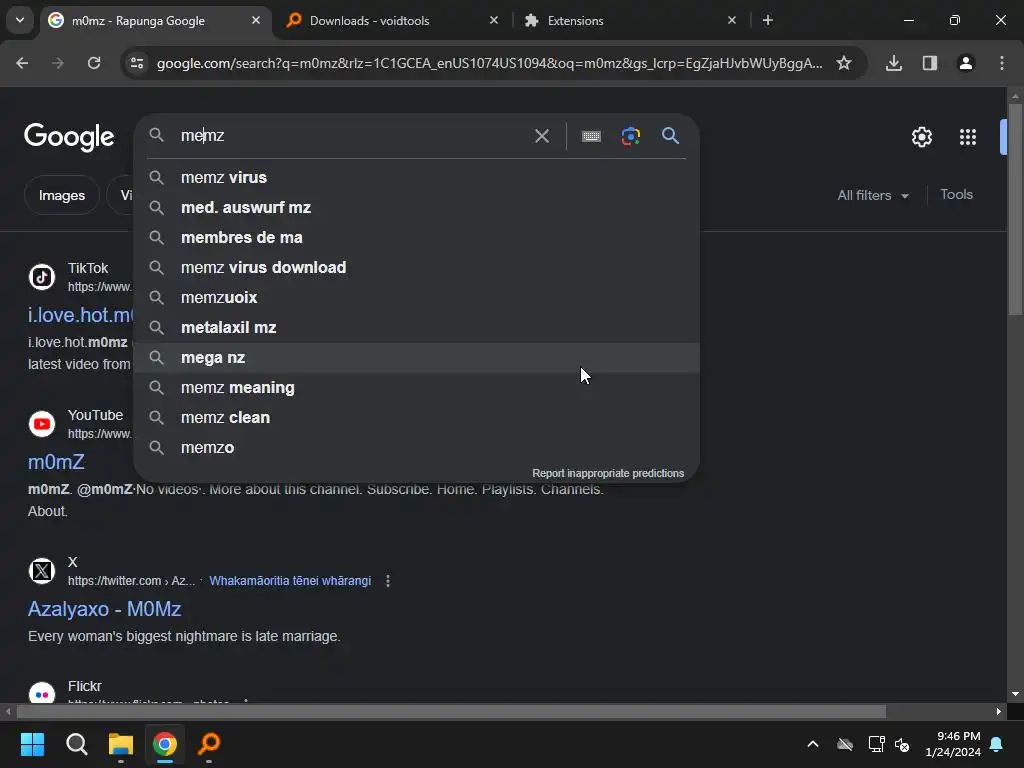The image size is (1024, 768).
Task: Choose suggestion "membres de ma"
Action: click(x=416, y=238)
